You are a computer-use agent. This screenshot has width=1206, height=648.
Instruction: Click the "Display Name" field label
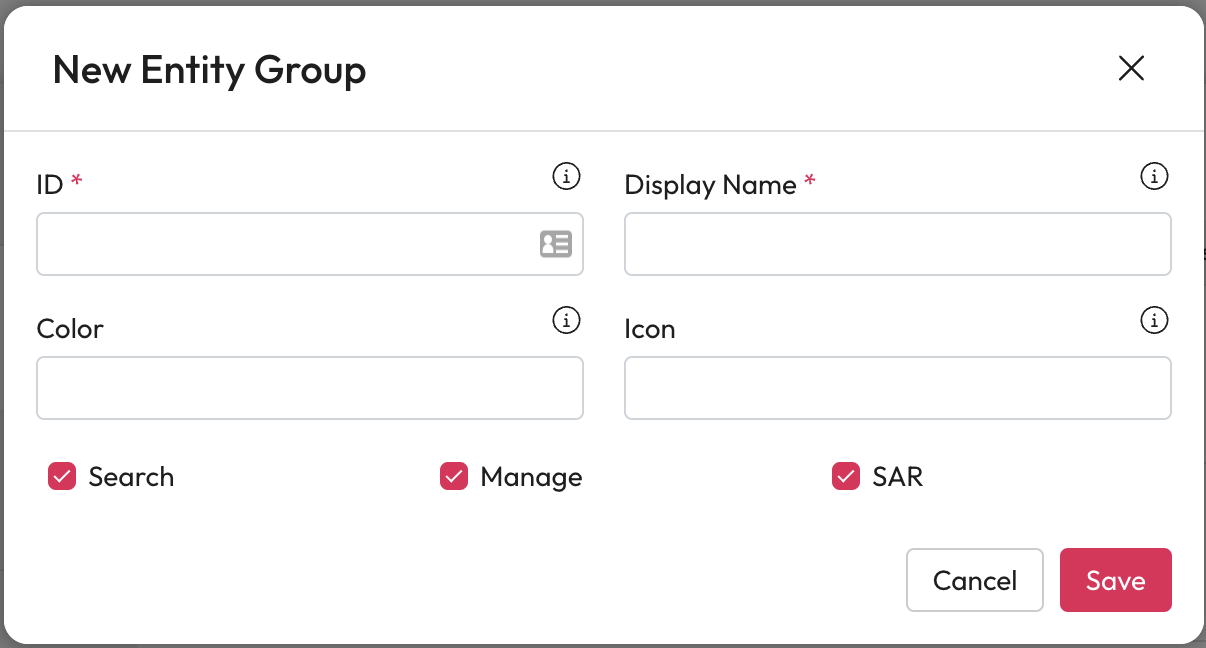click(710, 185)
